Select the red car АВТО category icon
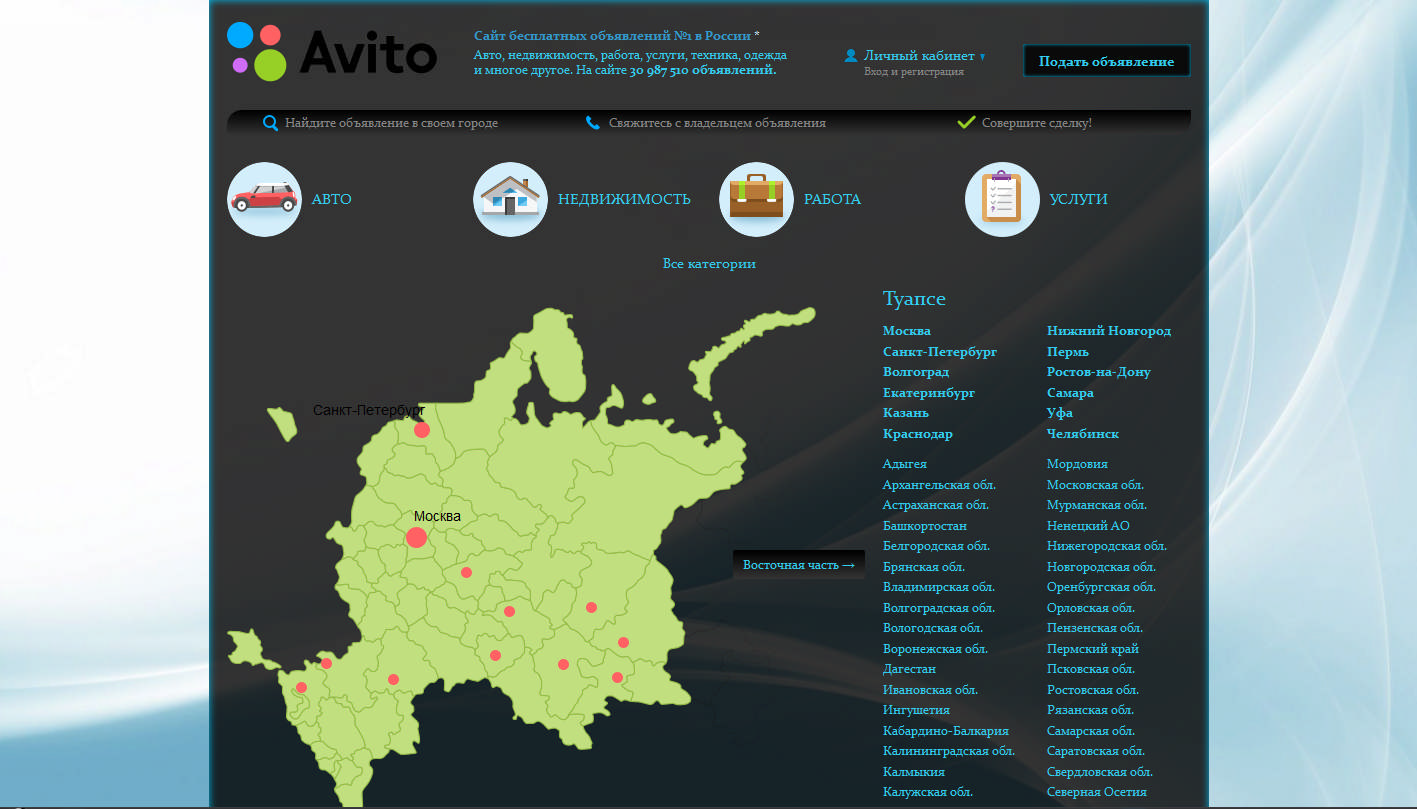The image size is (1417, 809). [x=263, y=199]
